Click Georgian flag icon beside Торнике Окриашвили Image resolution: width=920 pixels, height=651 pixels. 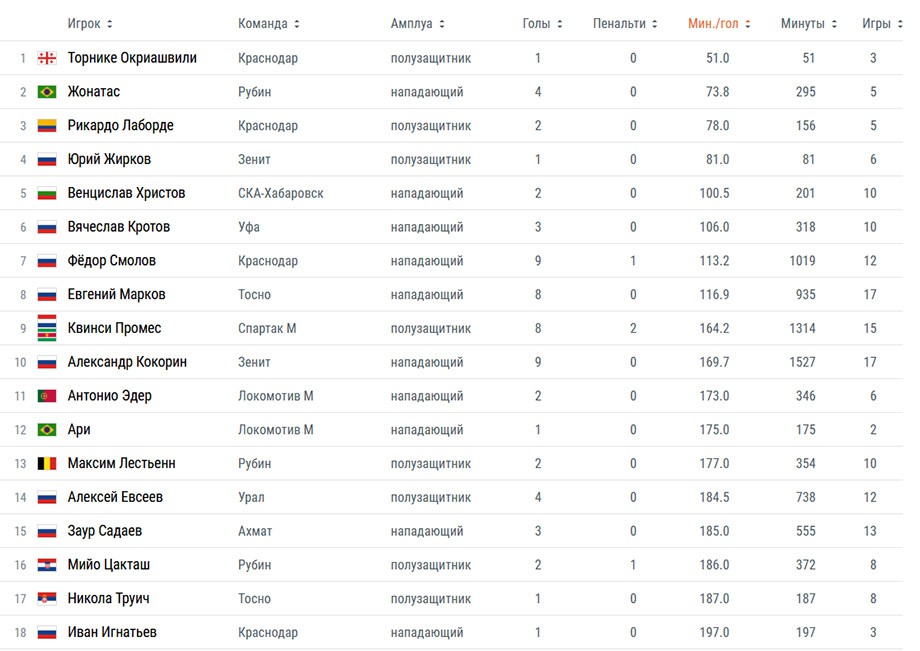point(46,58)
